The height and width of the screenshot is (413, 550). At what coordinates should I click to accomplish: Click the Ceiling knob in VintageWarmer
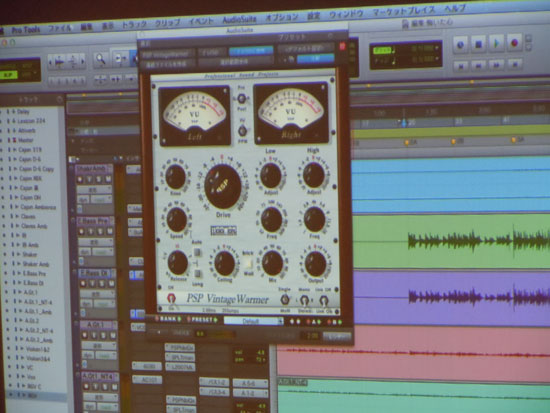224,263
